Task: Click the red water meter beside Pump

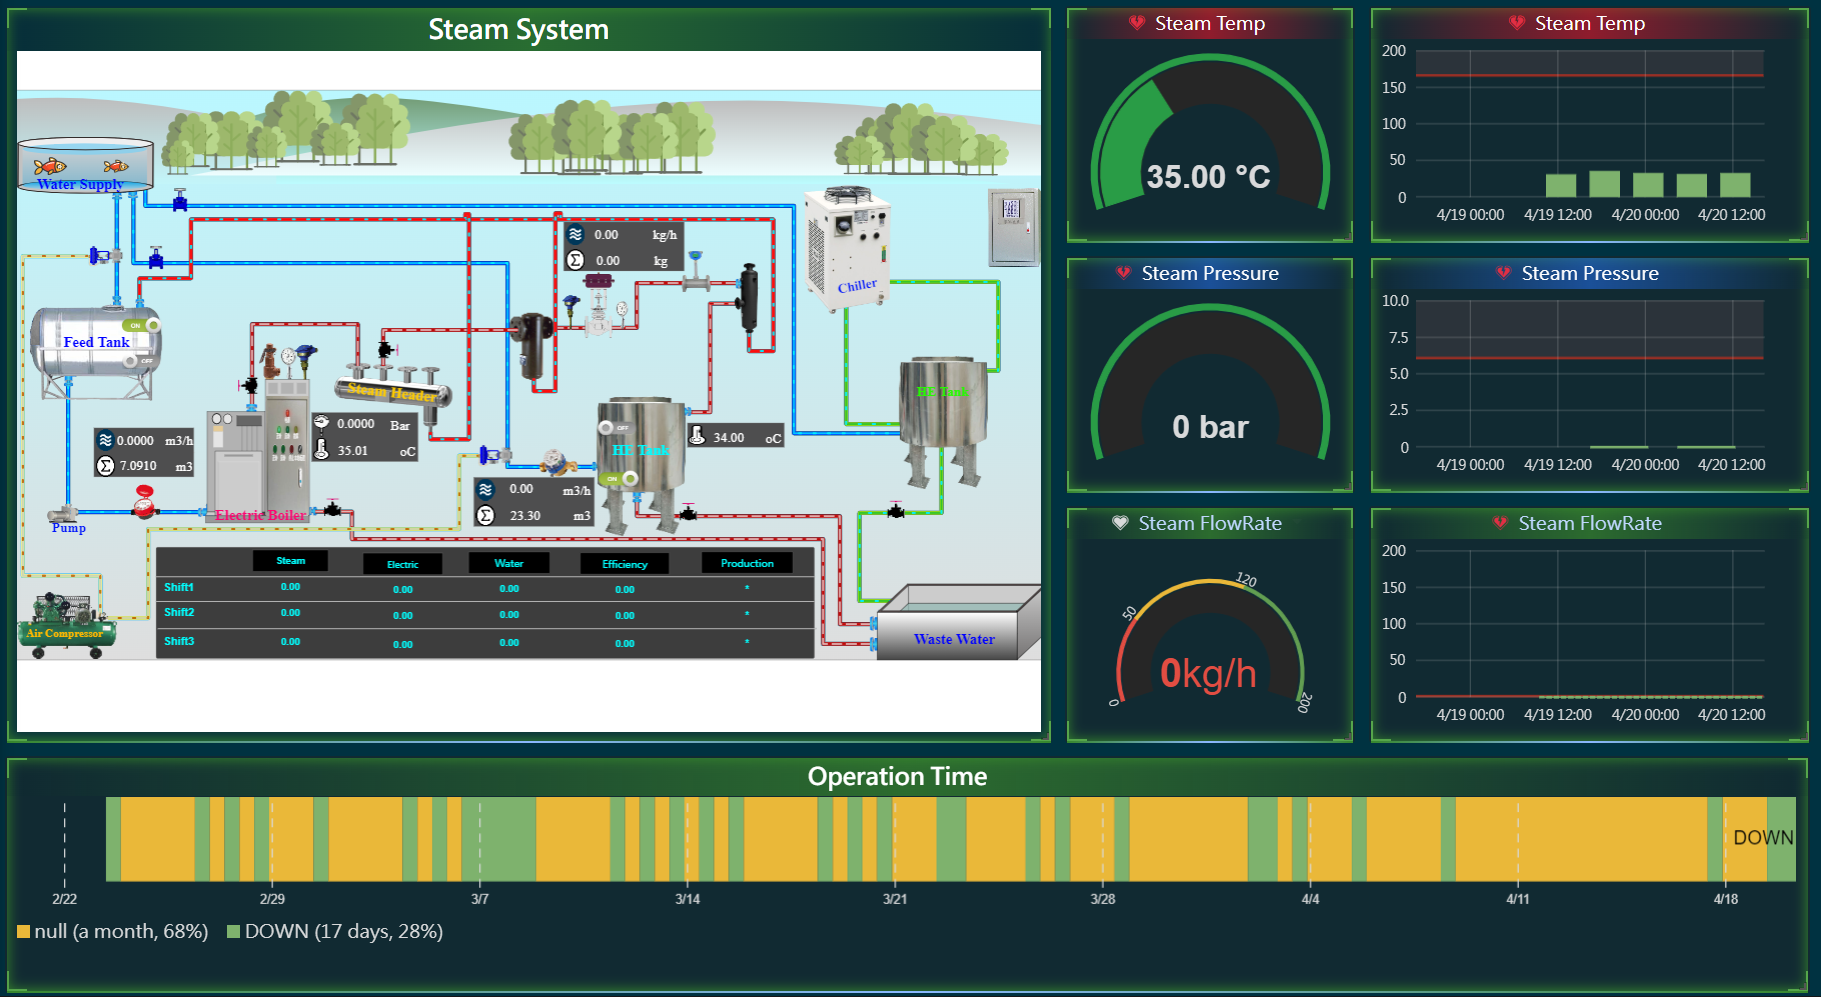Action: (145, 503)
